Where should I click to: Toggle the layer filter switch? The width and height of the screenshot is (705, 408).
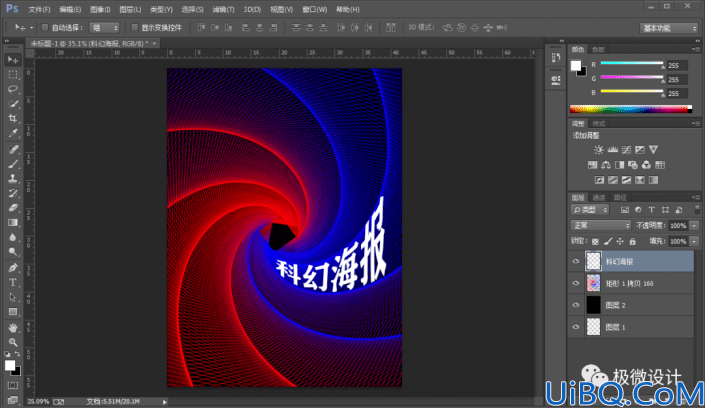coord(697,210)
